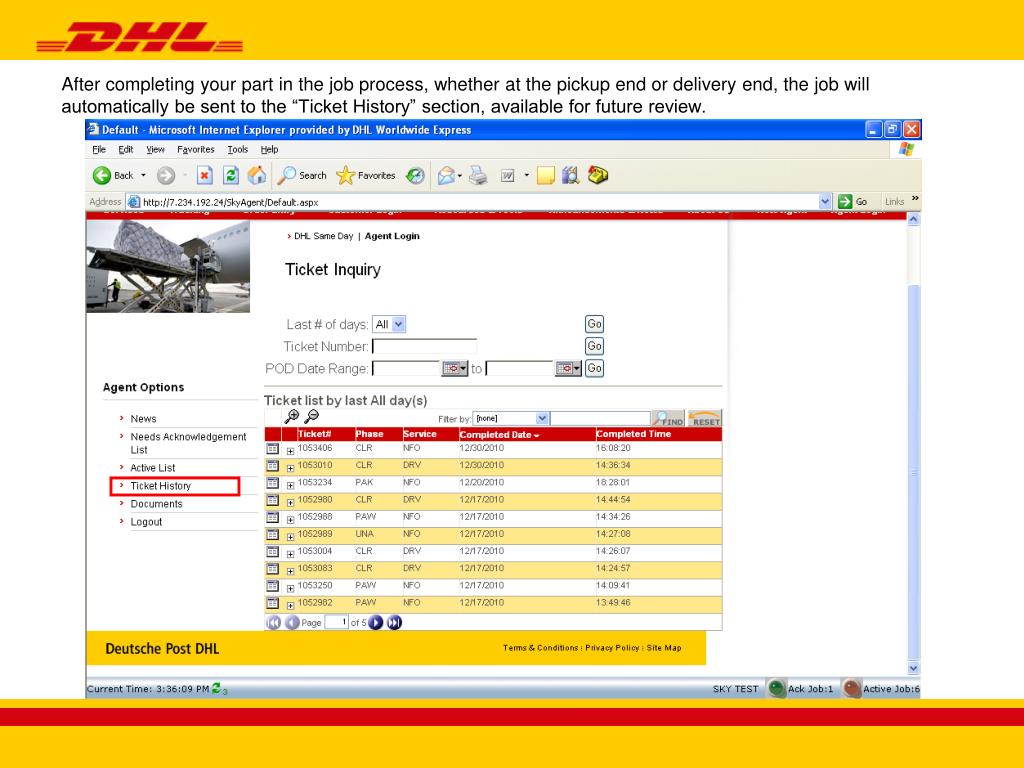Click the detail grid icon for ticket 1053010

point(272,466)
